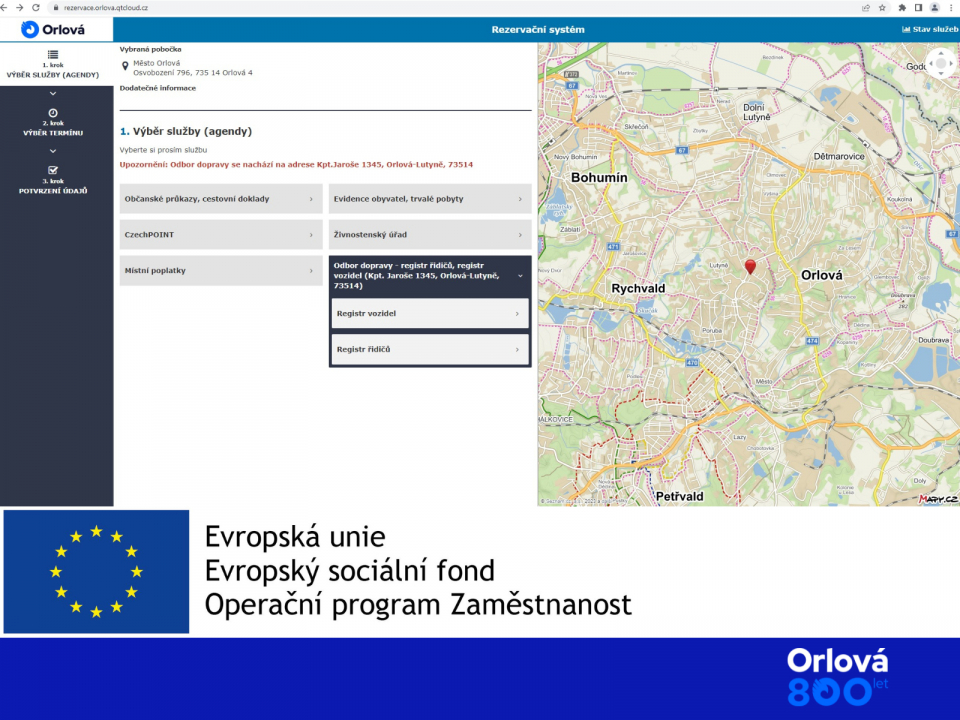Image resolution: width=960 pixels, height=720 pixels.
Task: Click arrow on Občanské průkazy row
Action: (311, 199)
